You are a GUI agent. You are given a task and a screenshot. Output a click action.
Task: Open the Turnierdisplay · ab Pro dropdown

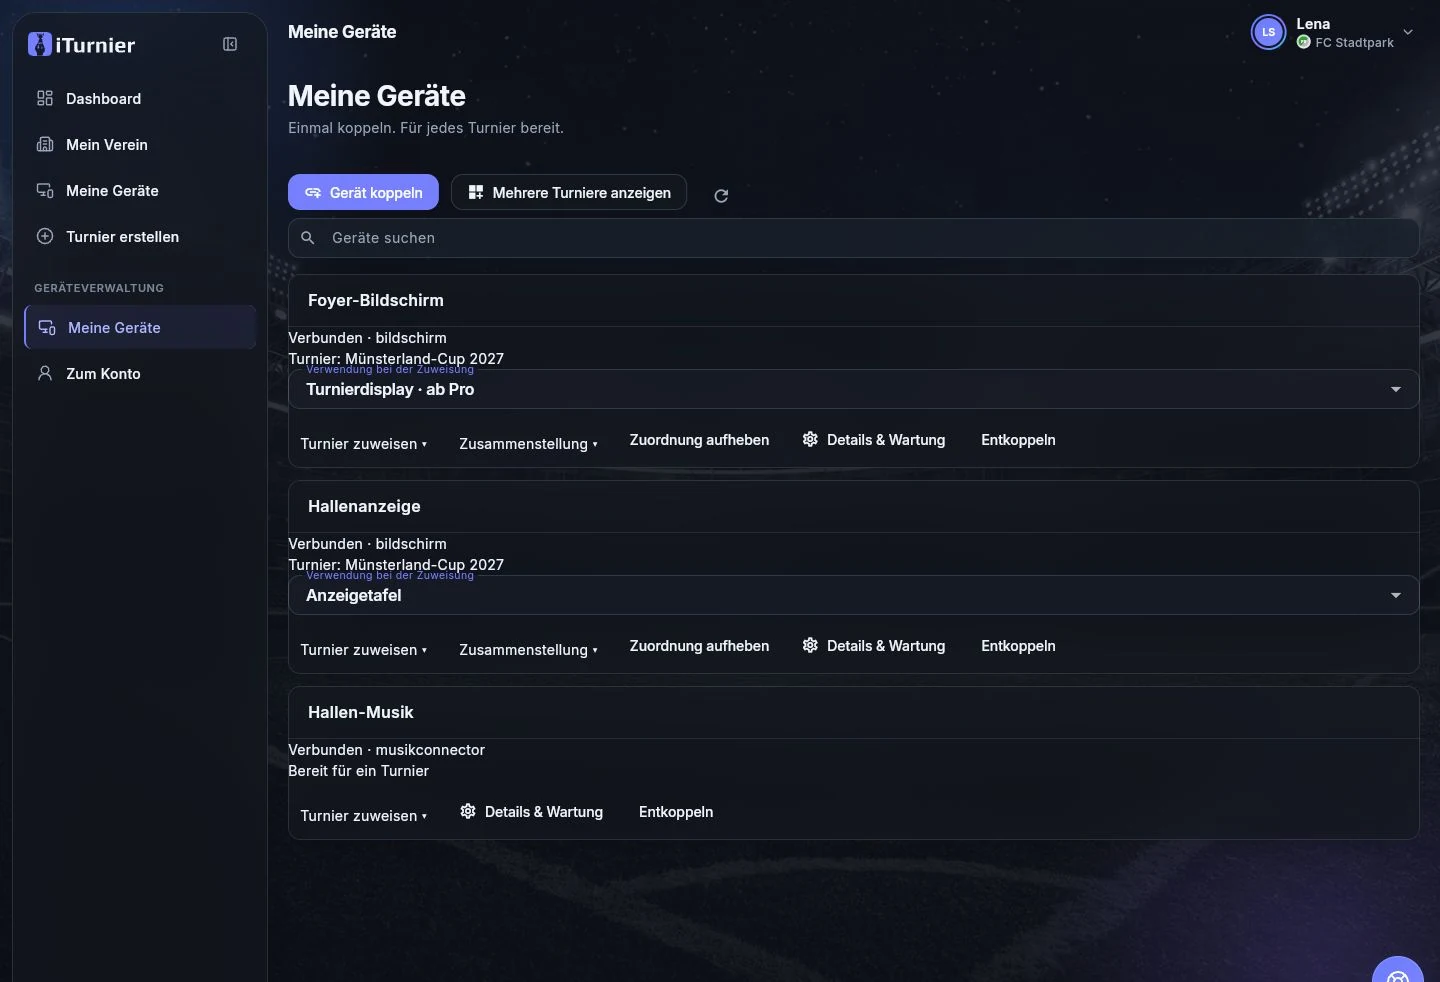point(853,389)
